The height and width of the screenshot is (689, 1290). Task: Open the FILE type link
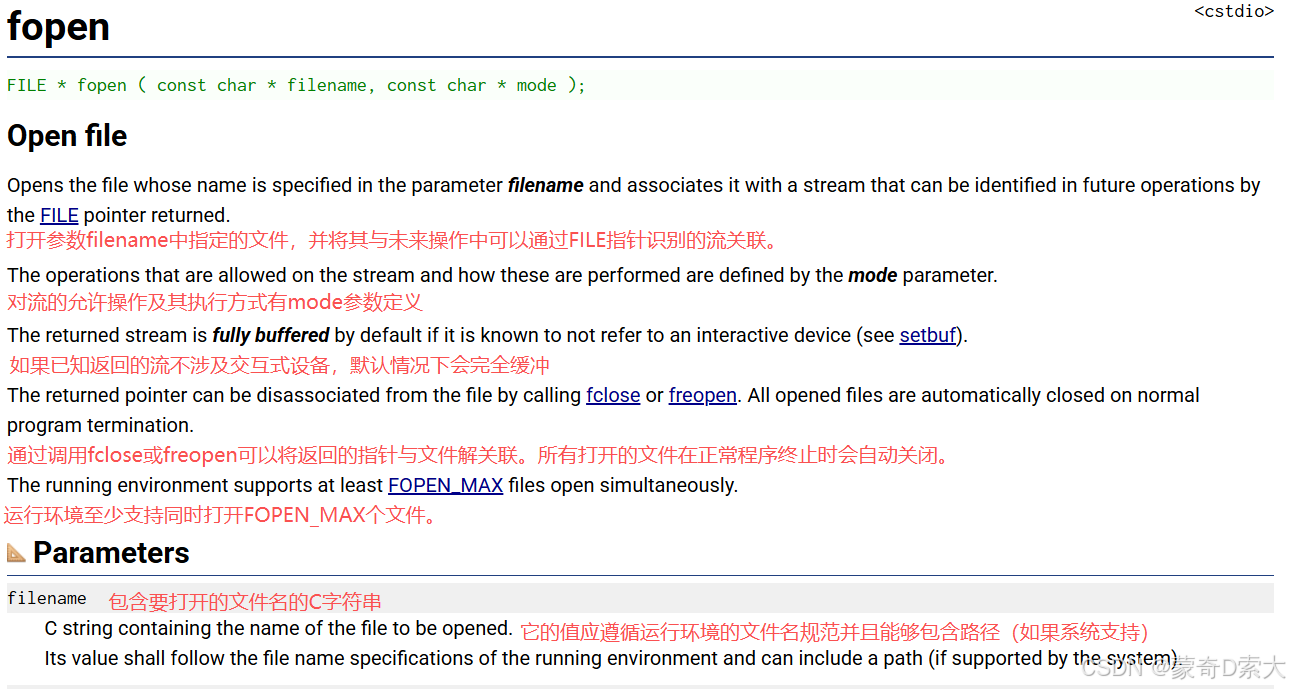(59, 215)
